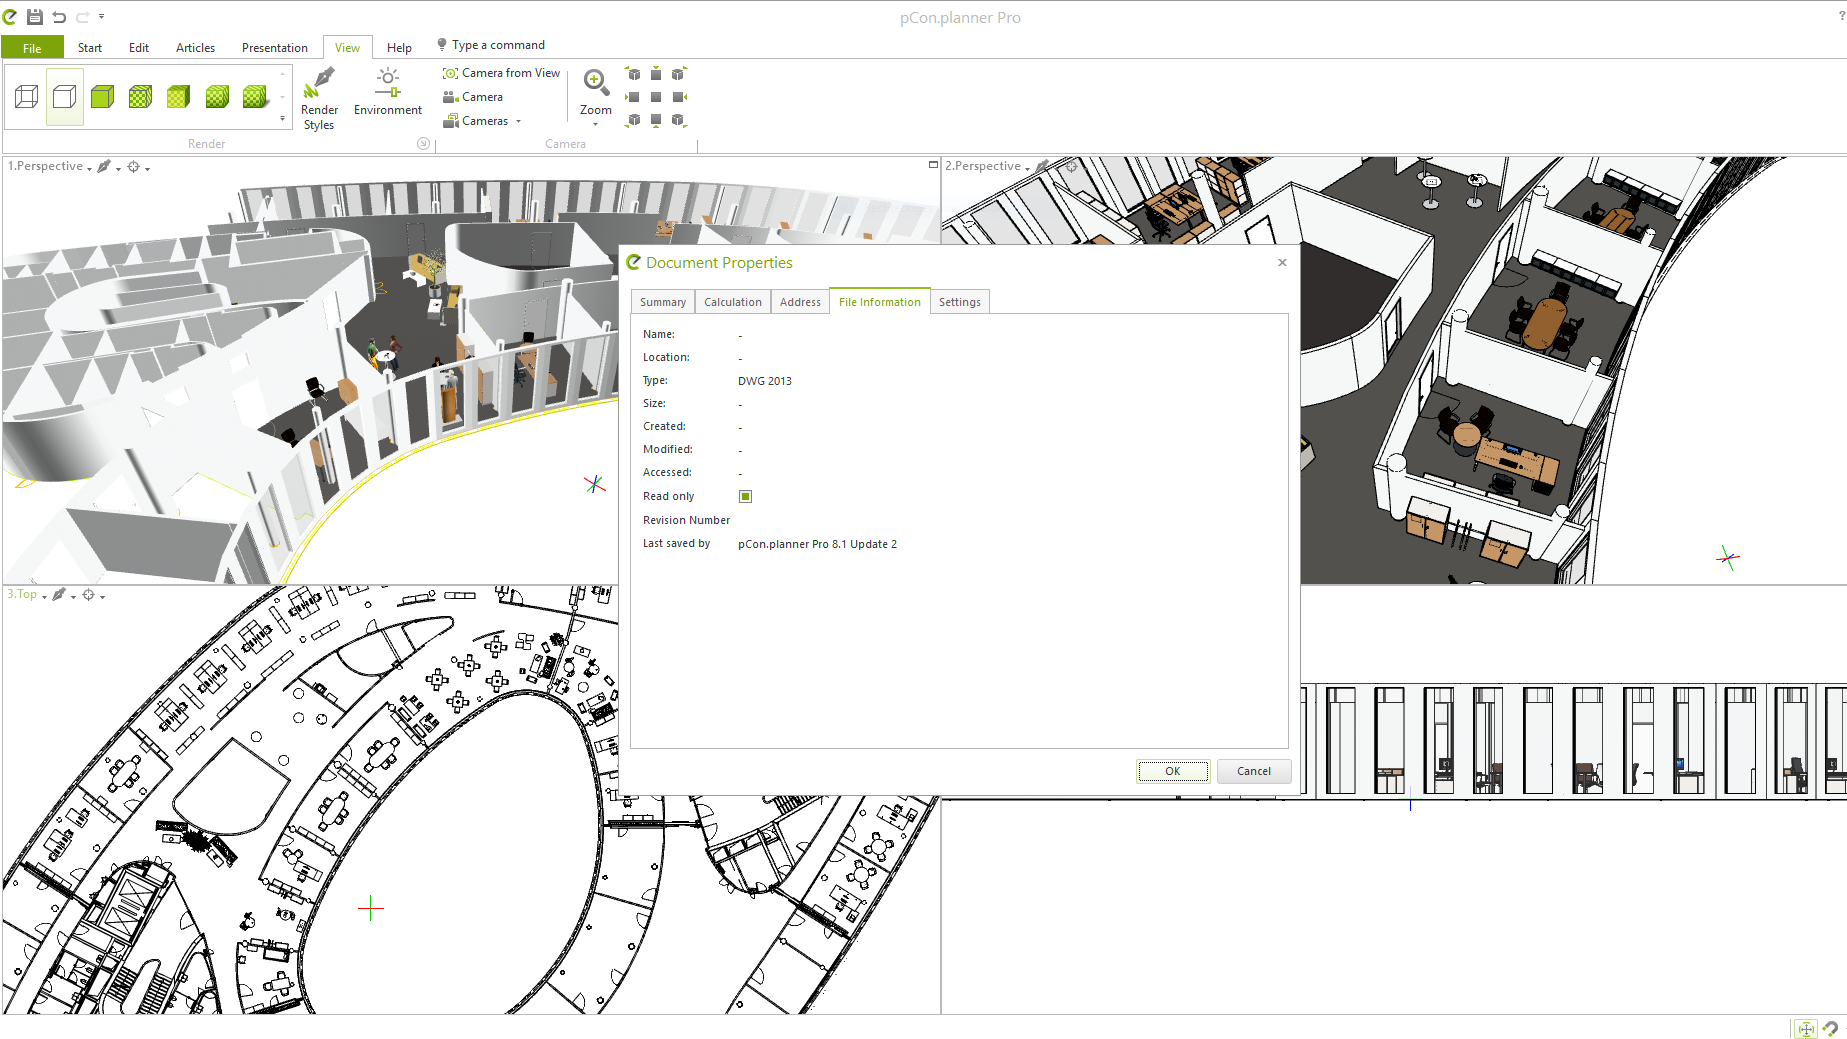Click the status bar fit-view icon
This screenshot has height=1039, width=1847.
1806,1029
